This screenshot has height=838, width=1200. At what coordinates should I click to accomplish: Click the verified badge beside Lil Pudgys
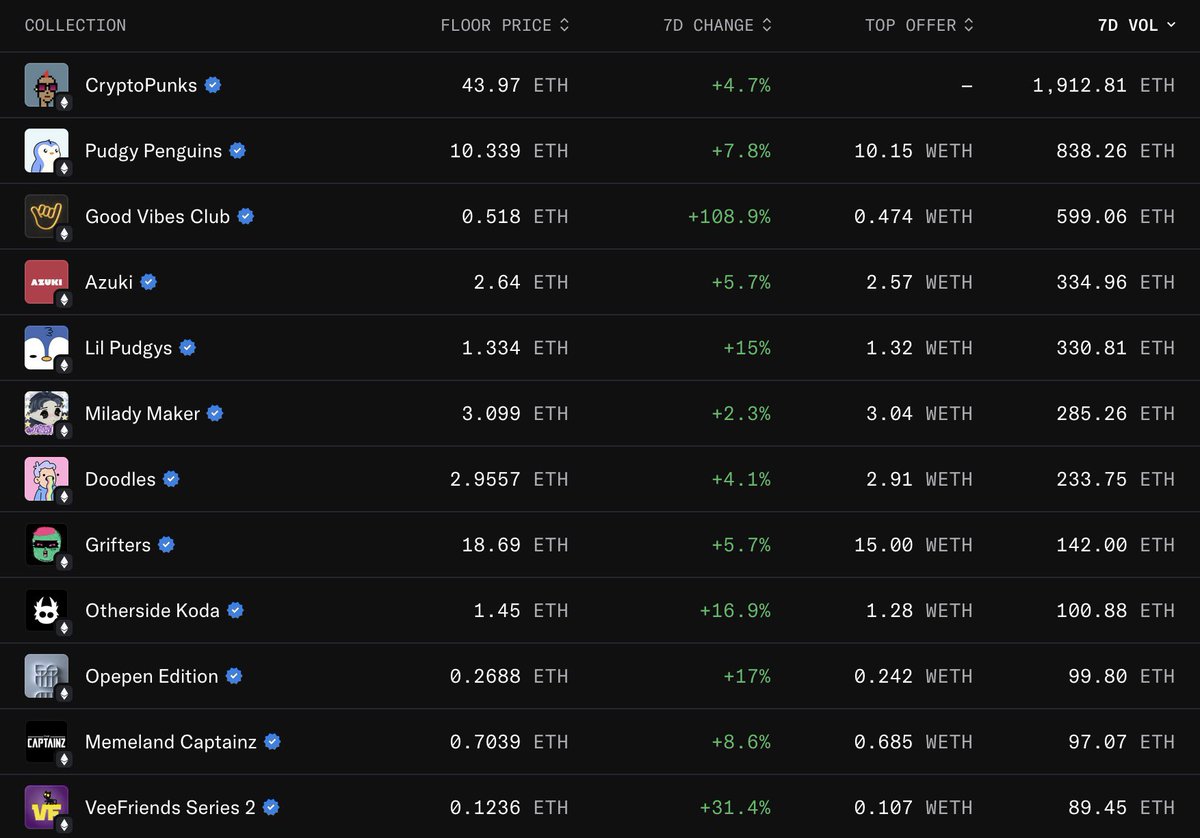click(188, 348)
